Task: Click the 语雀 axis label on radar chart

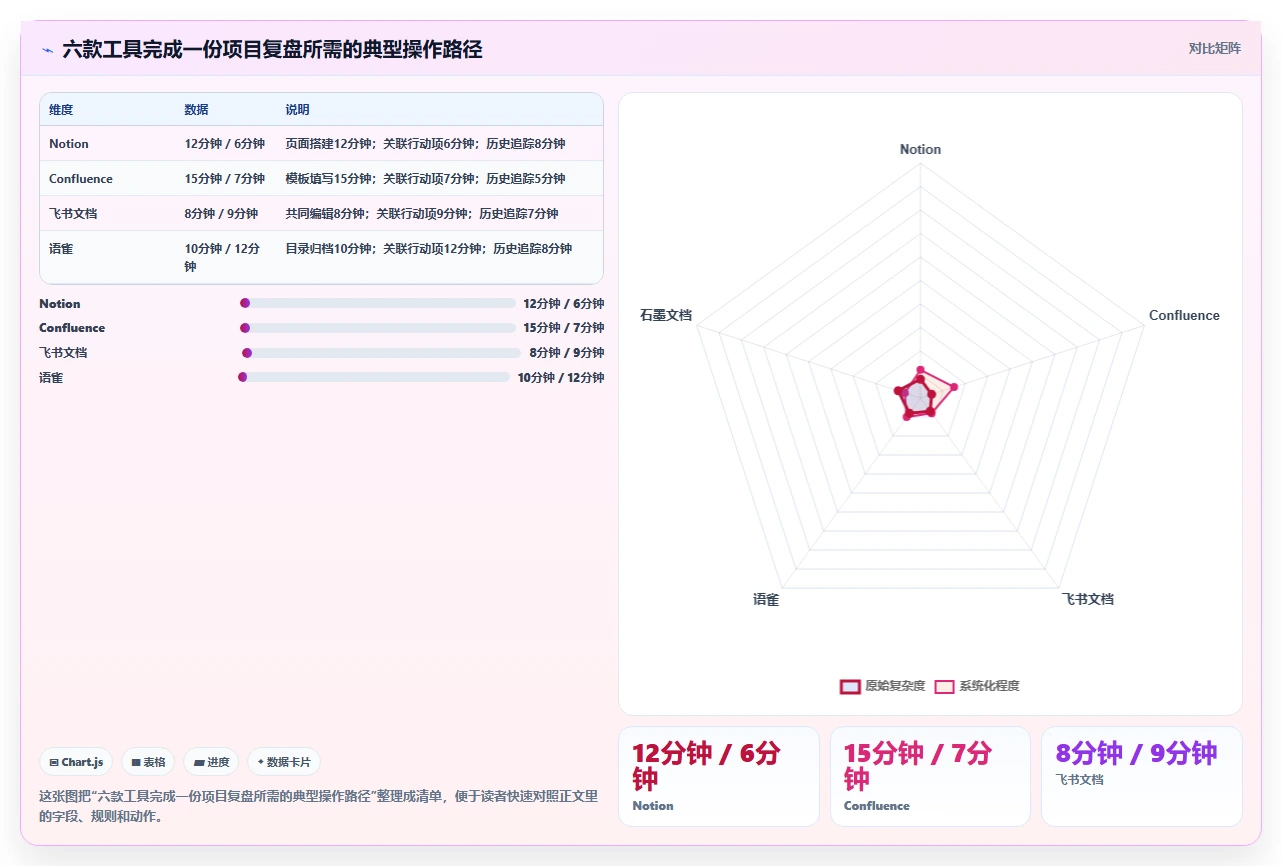Action: click(766, 600)
